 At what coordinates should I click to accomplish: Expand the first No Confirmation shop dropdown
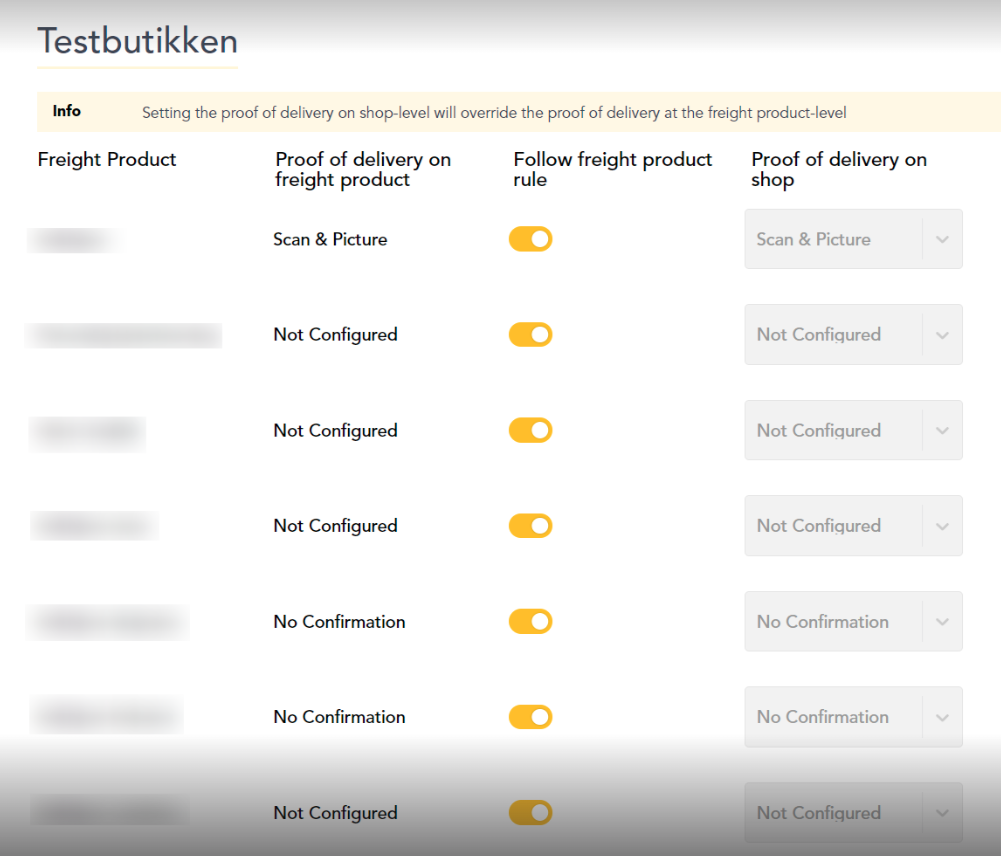(854, 622)
